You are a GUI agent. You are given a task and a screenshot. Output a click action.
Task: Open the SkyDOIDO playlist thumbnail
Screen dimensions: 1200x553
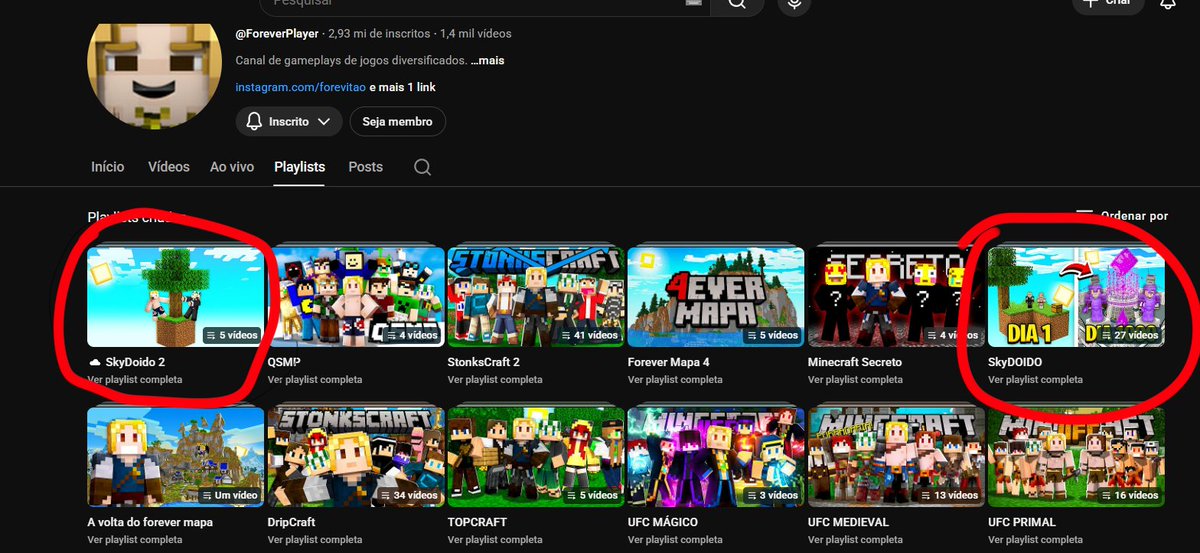click(x=1076, y=297)
